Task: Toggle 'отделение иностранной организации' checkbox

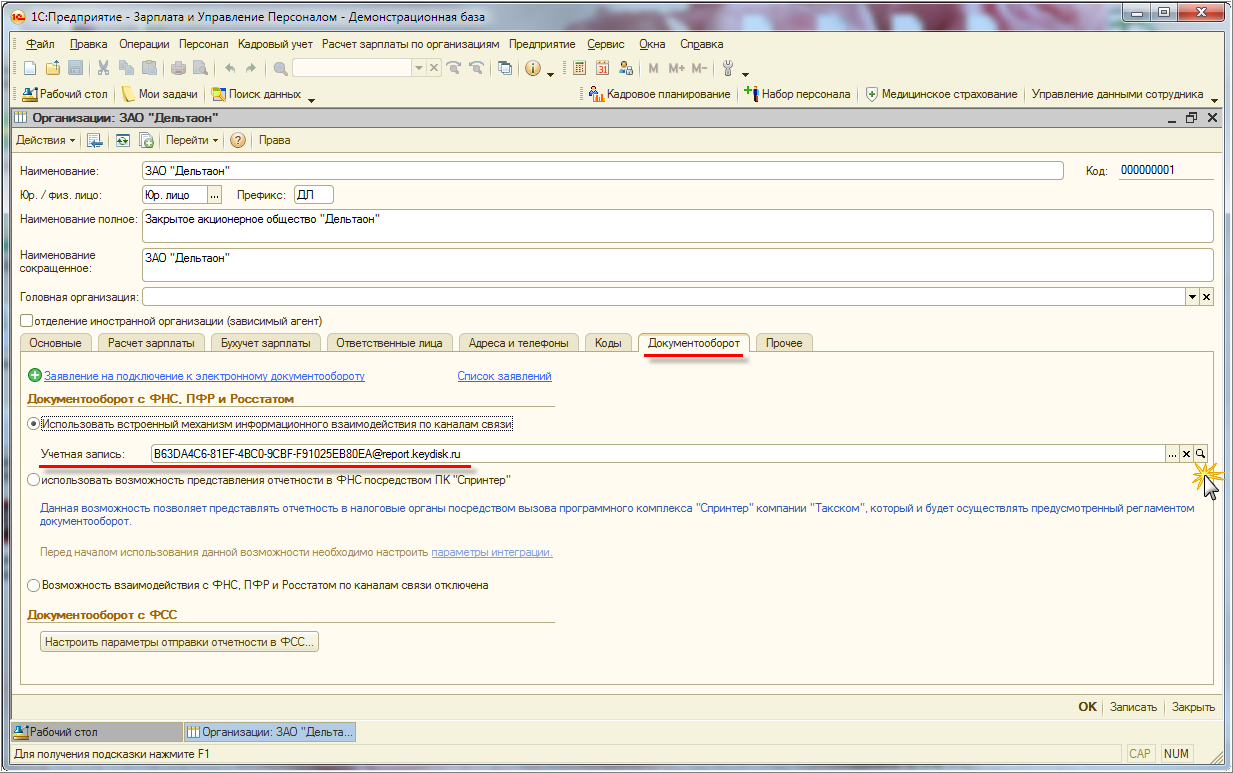Action: tap(27, 321)
